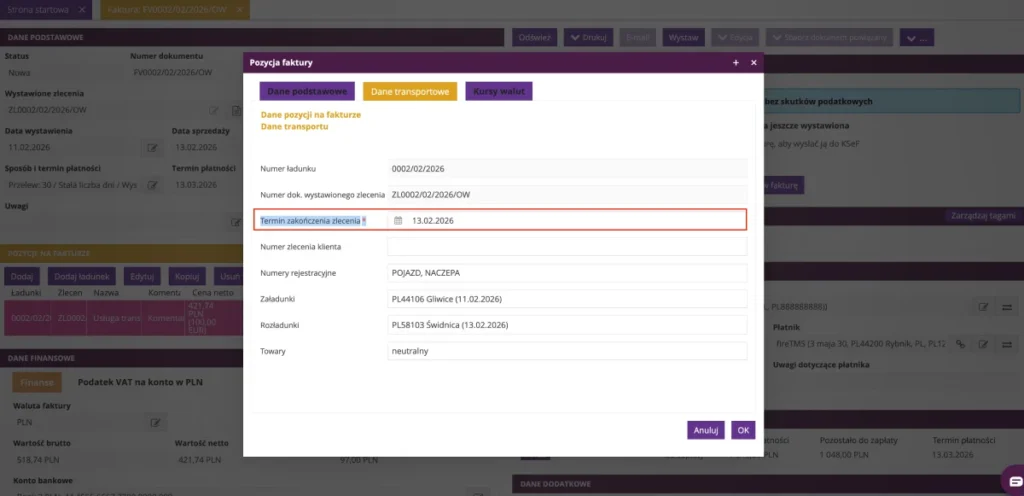Click the Kopiuj button
This screenshot has height=496, width=1024.
point(187,276)
